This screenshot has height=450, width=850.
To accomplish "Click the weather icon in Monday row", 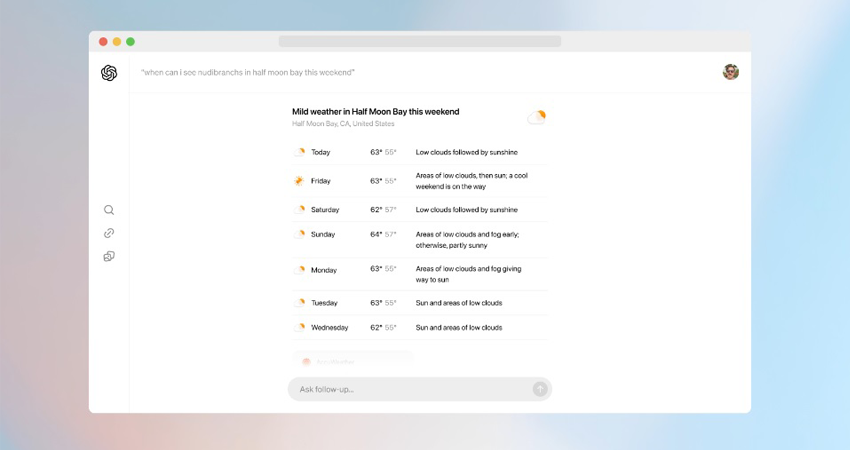I will pyautogui.click(x=299, y=269).
